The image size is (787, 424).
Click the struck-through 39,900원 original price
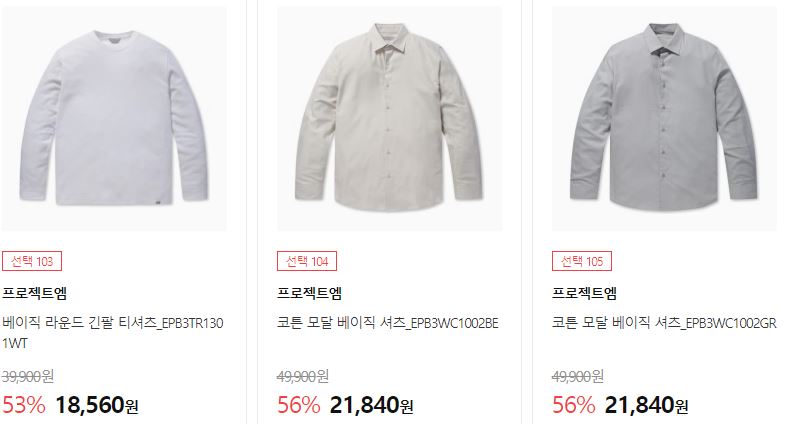tap(28, 376)
